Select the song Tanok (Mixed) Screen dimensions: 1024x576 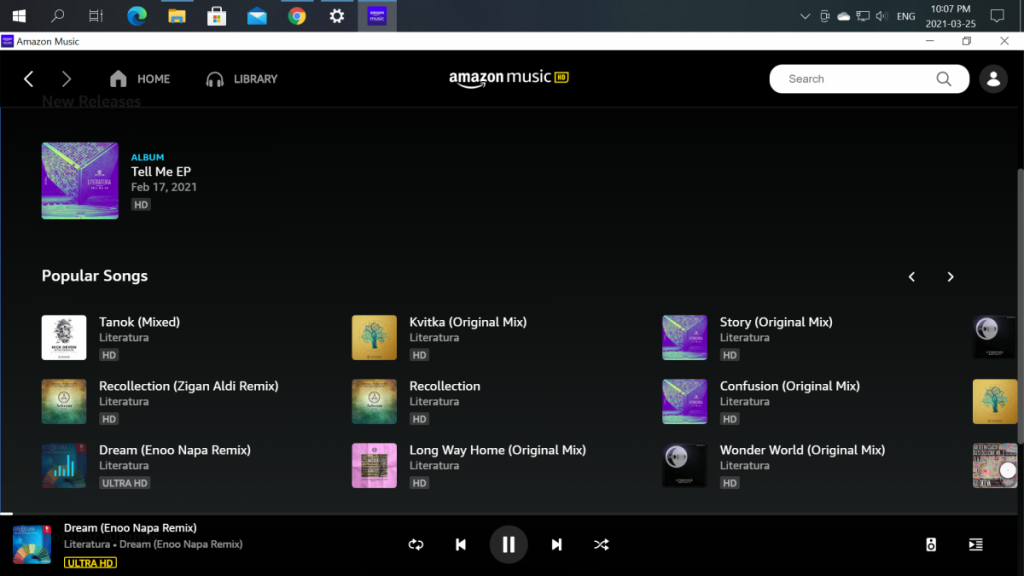[x=139, y=322]
